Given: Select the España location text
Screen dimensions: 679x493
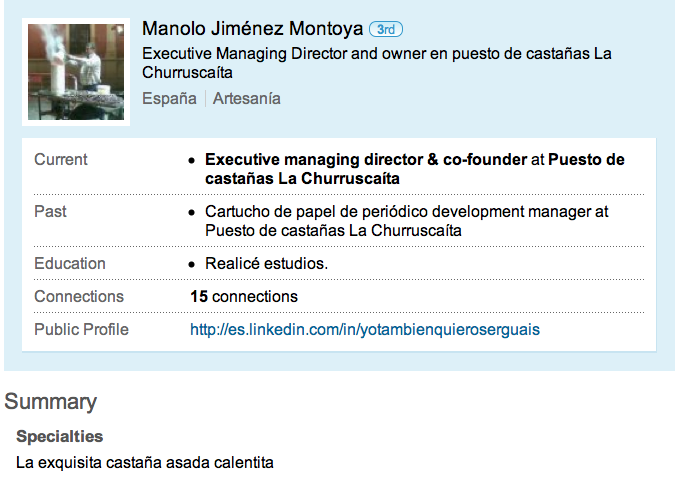Looking at the screenshot, I should tap(170, 99).
